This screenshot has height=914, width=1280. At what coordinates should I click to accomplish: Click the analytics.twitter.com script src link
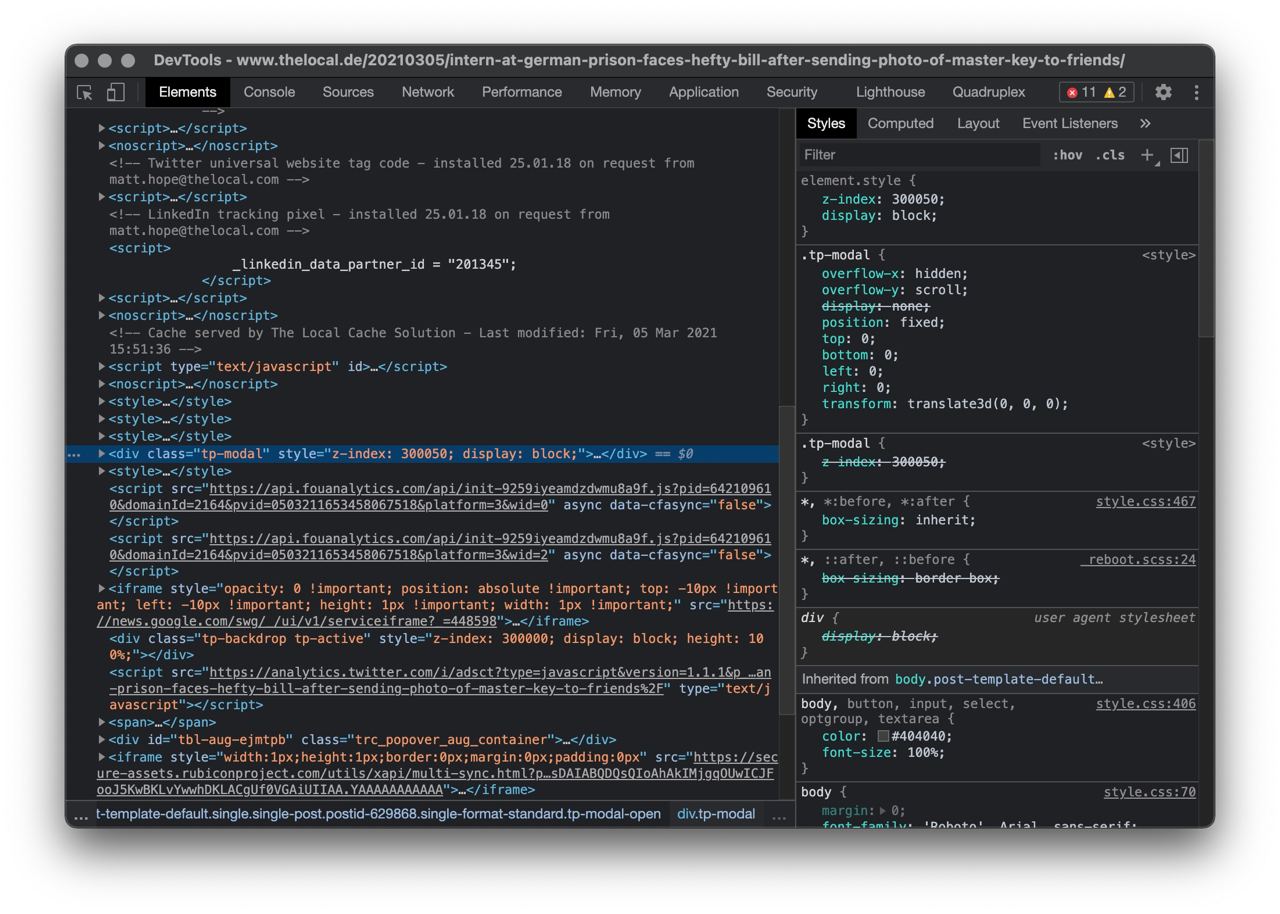(440, 681)
